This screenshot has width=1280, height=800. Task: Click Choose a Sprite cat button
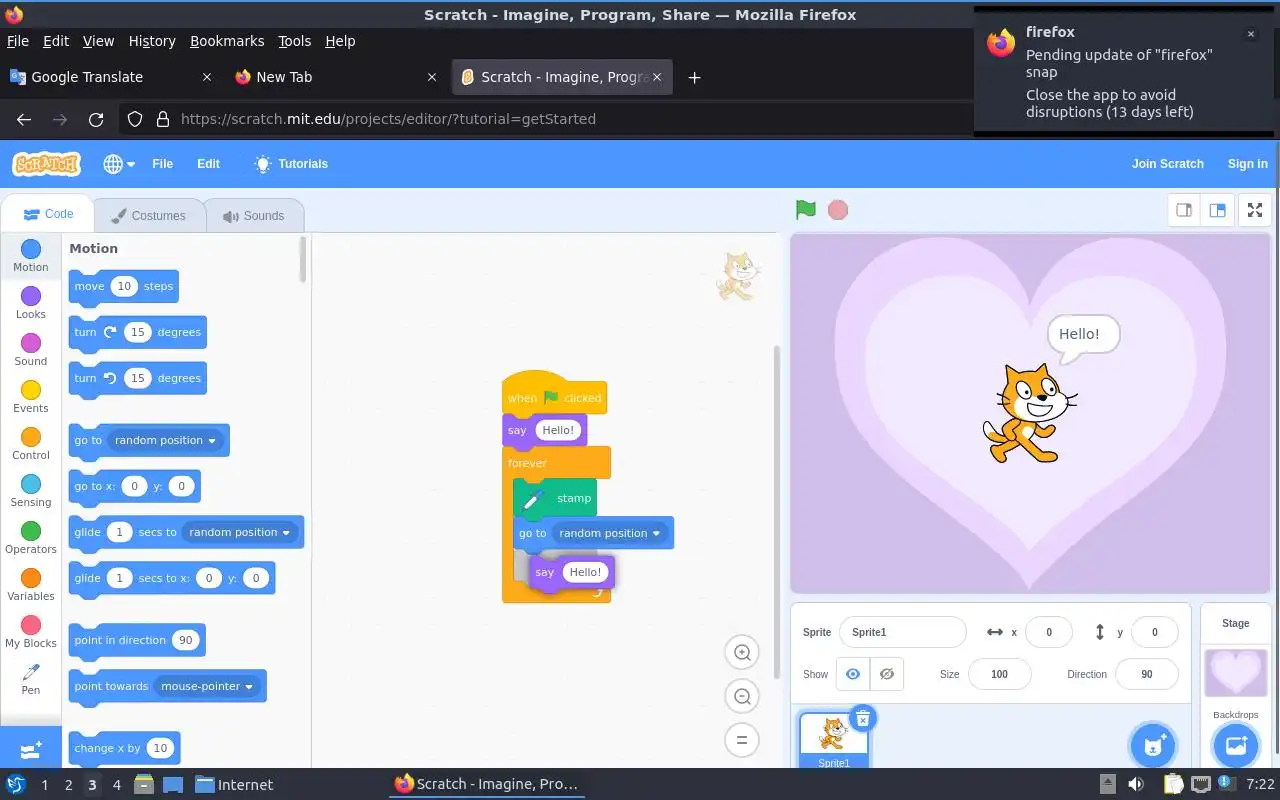tap(1153, 746)
